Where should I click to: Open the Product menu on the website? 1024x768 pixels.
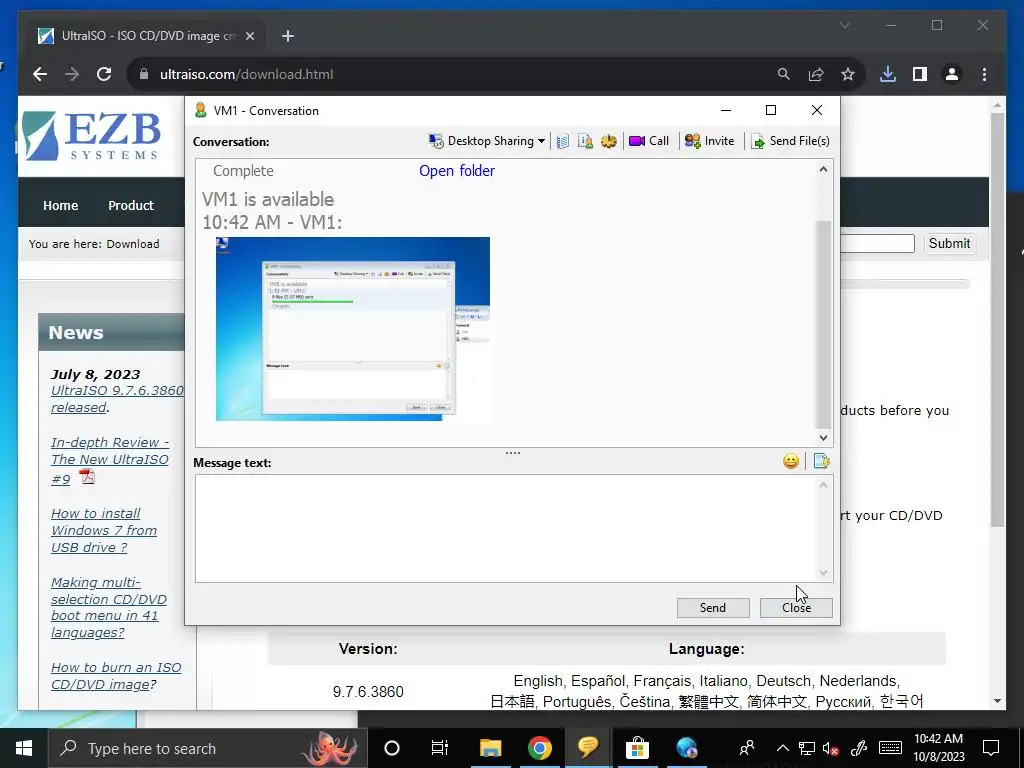click(x=131, y=205)
